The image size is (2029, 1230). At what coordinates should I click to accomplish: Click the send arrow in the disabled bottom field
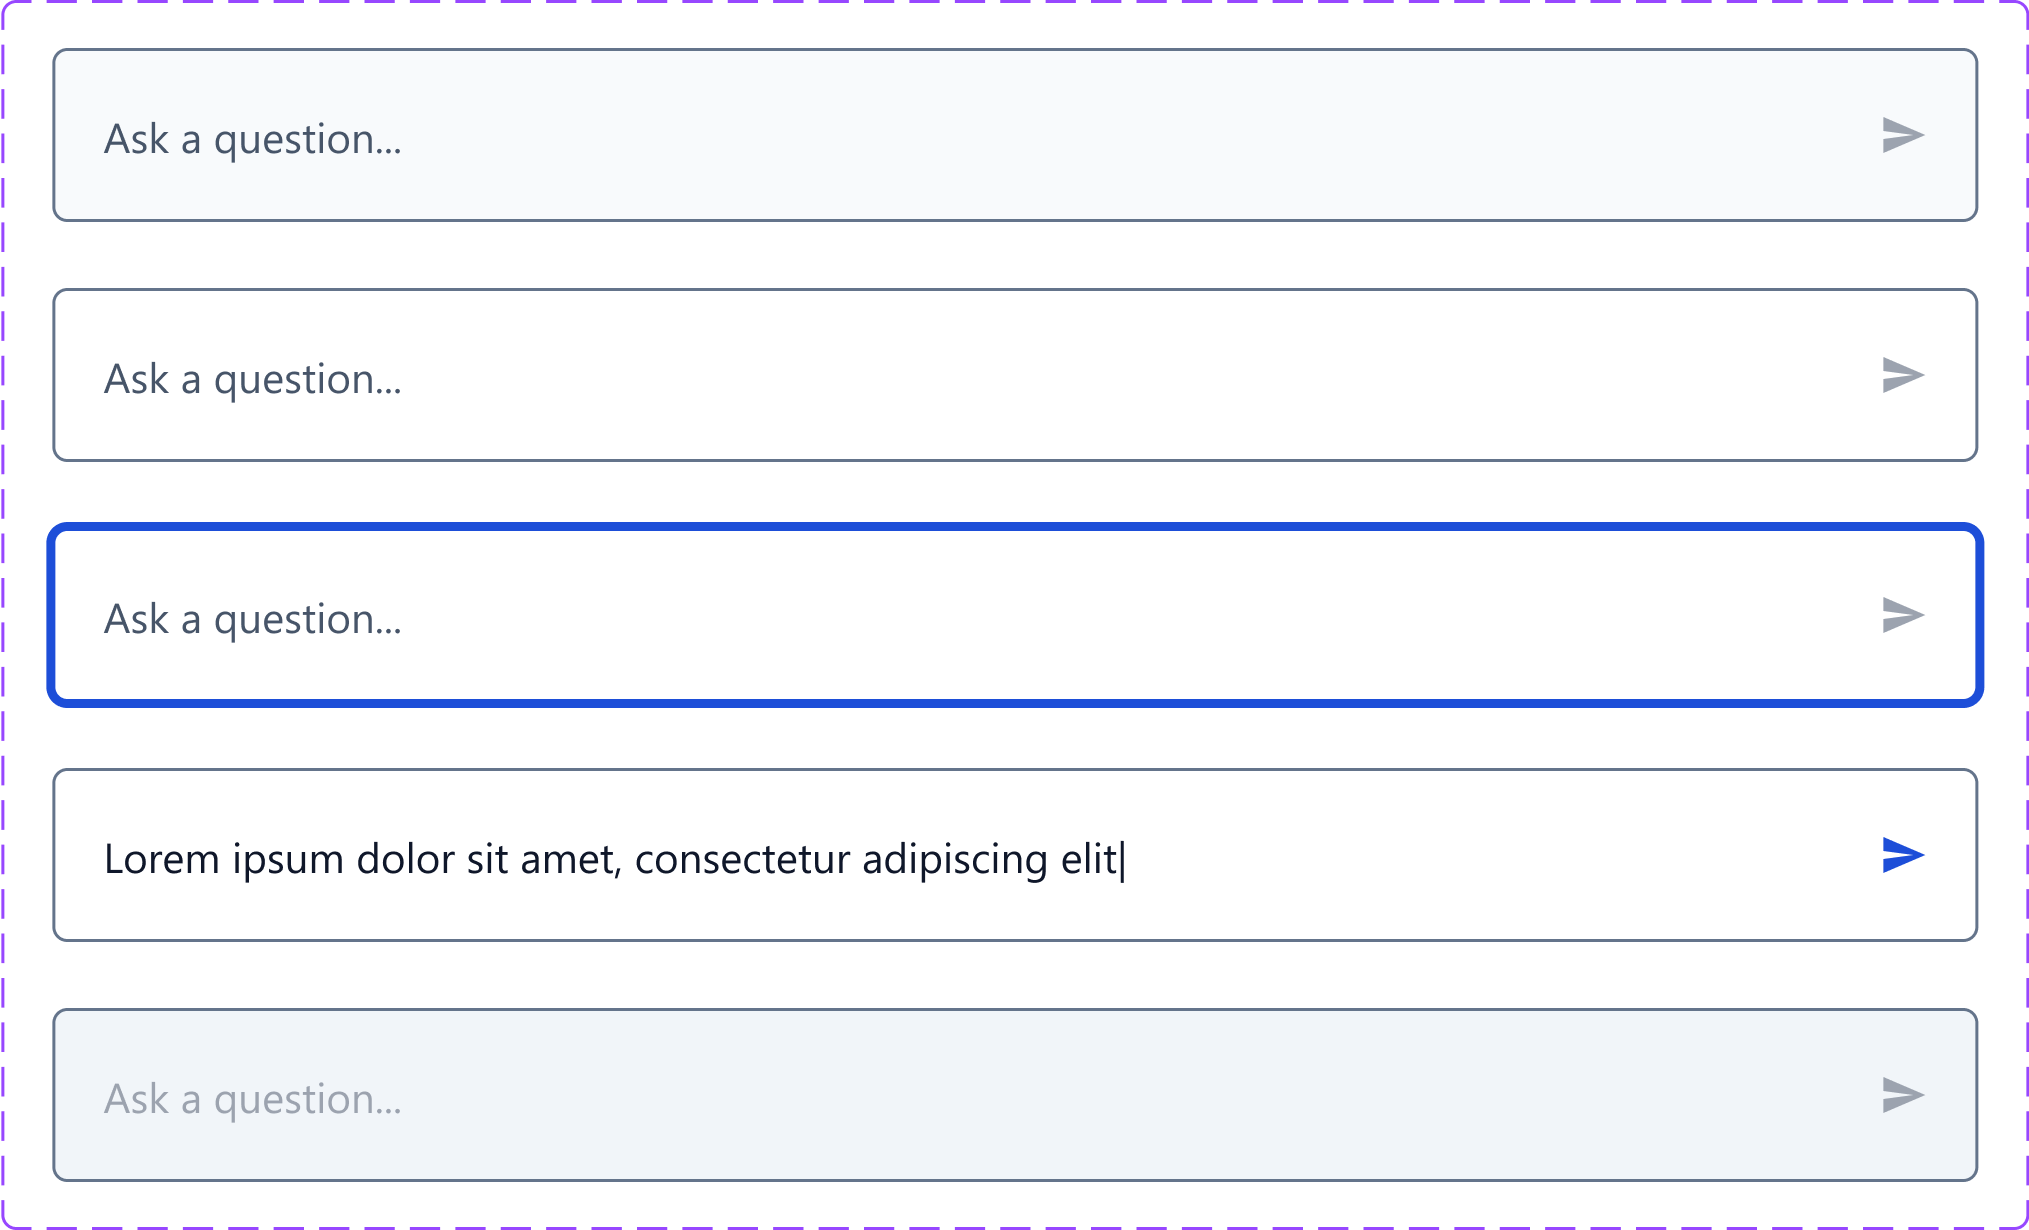point(1903,1095)
